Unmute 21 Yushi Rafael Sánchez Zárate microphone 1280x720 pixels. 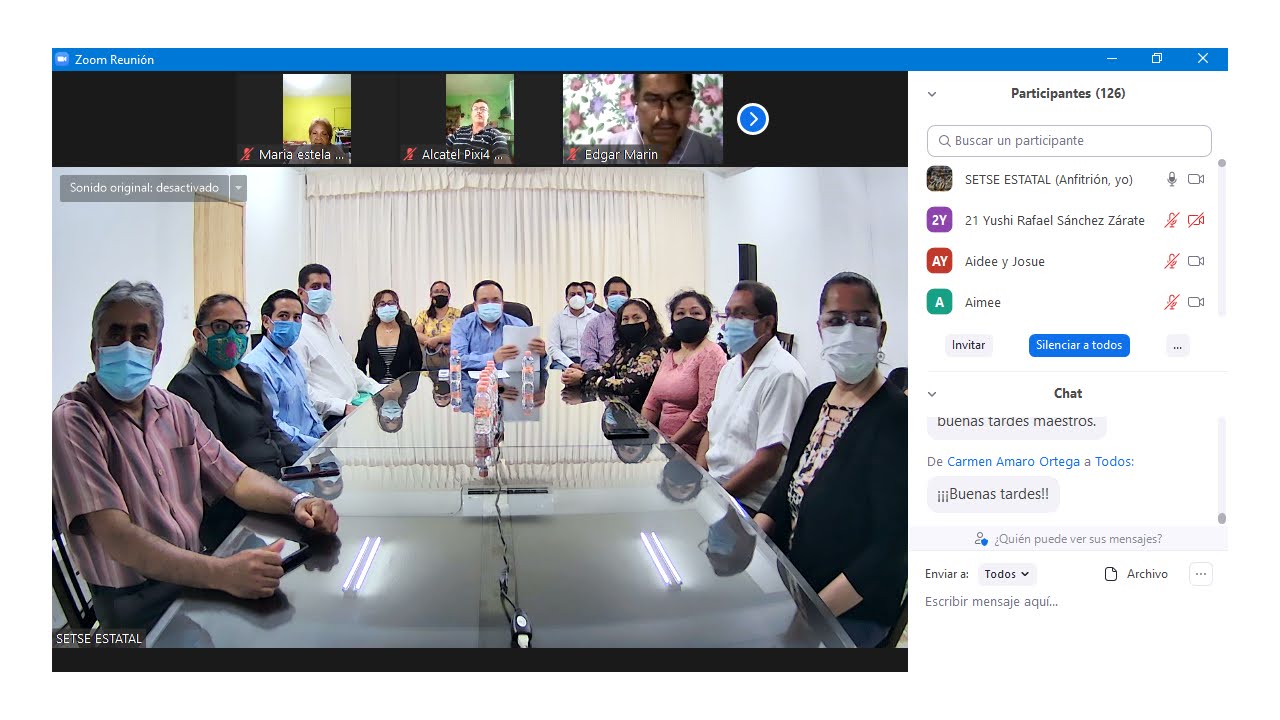(x=1172, y=220)
